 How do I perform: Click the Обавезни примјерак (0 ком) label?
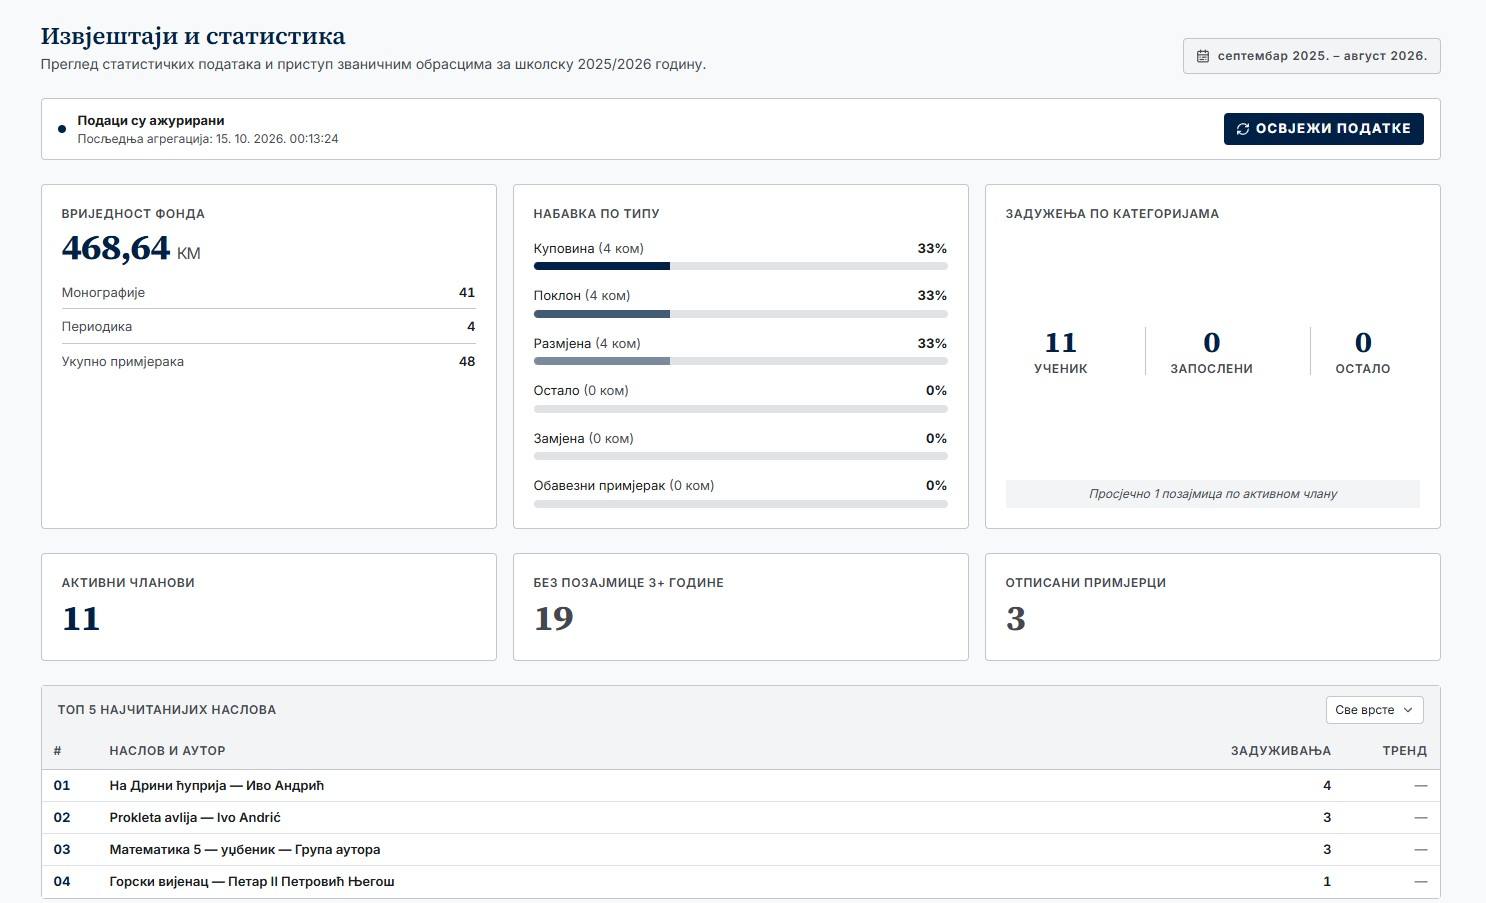point(624,486)
